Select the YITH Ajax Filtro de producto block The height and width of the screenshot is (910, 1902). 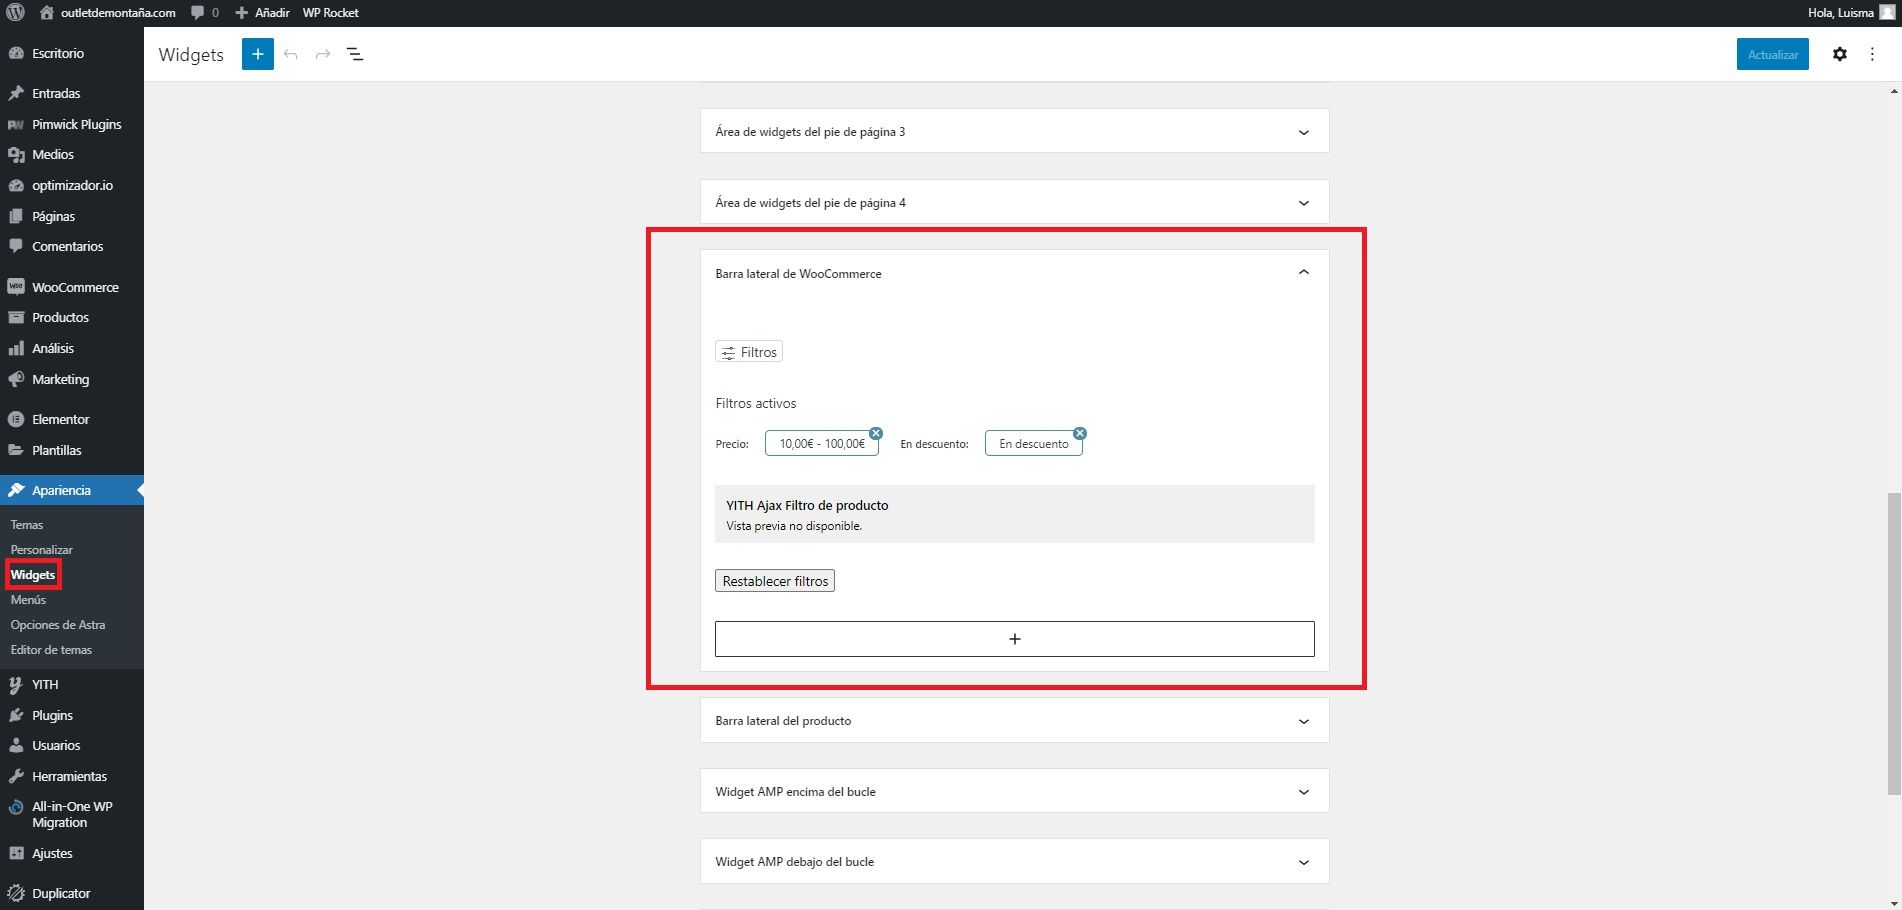[1014, 514]
